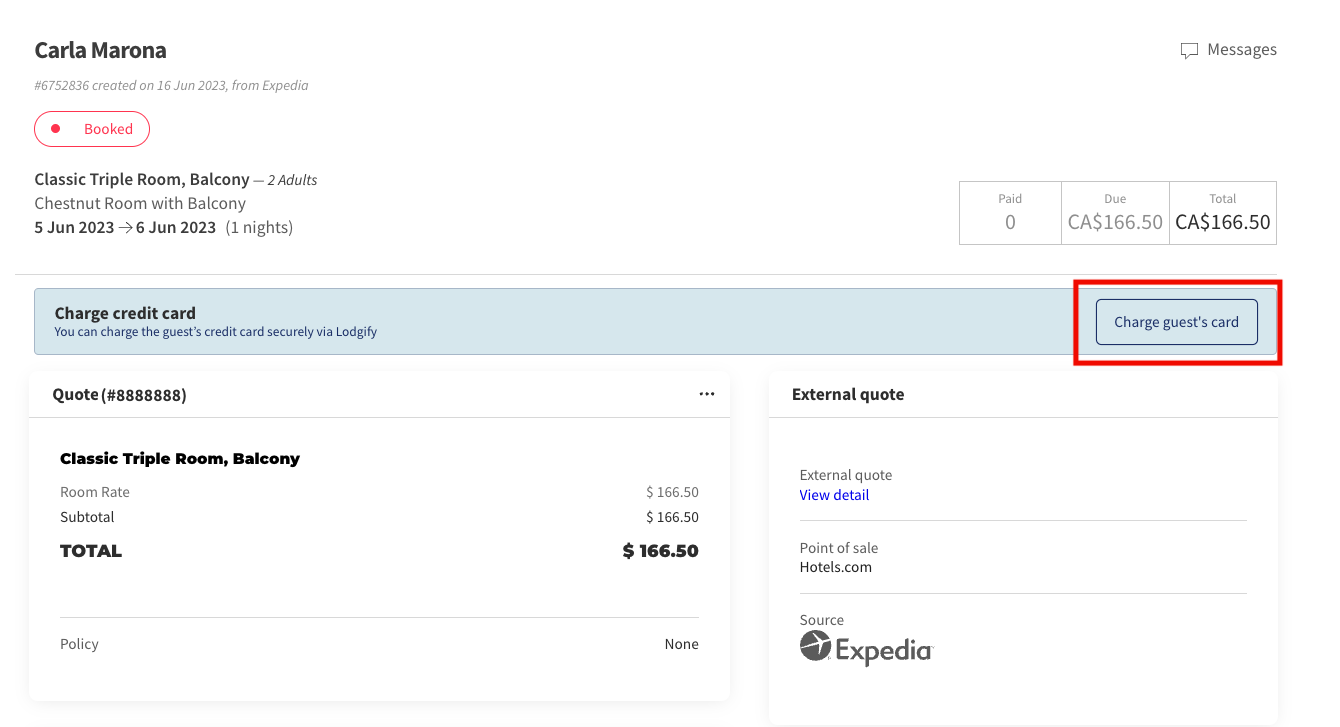
Task: Expand the quote options with the three dots
Action: pyautogui.click(x=707, y=394)
